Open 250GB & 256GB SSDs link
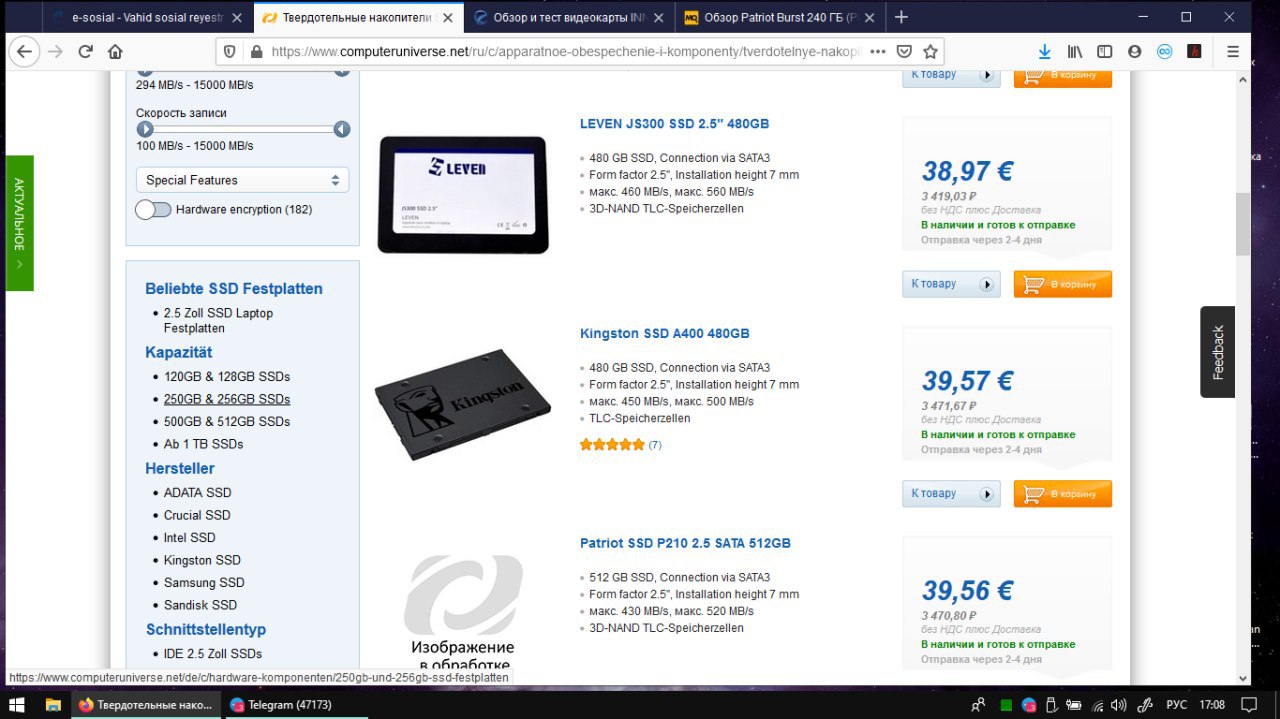1280x719 pixels. (x=227, y=399)
